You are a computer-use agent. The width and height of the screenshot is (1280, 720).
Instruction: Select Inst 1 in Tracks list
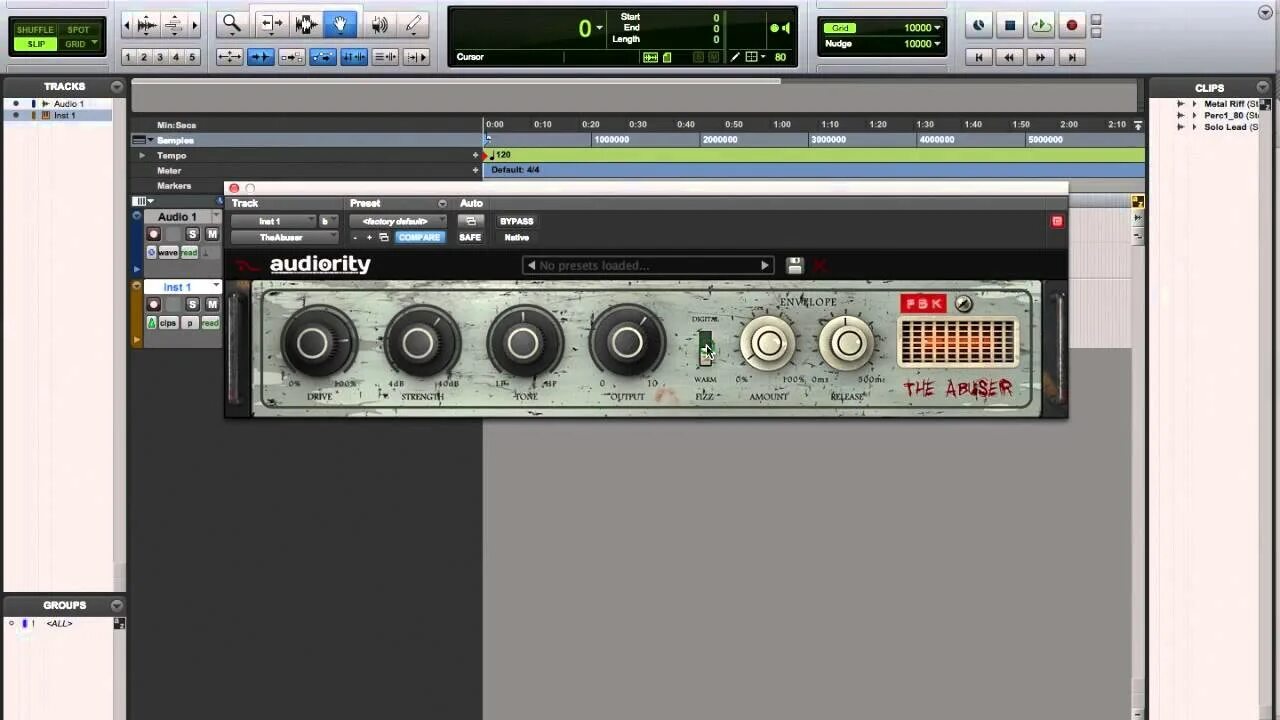coord(65,116)
